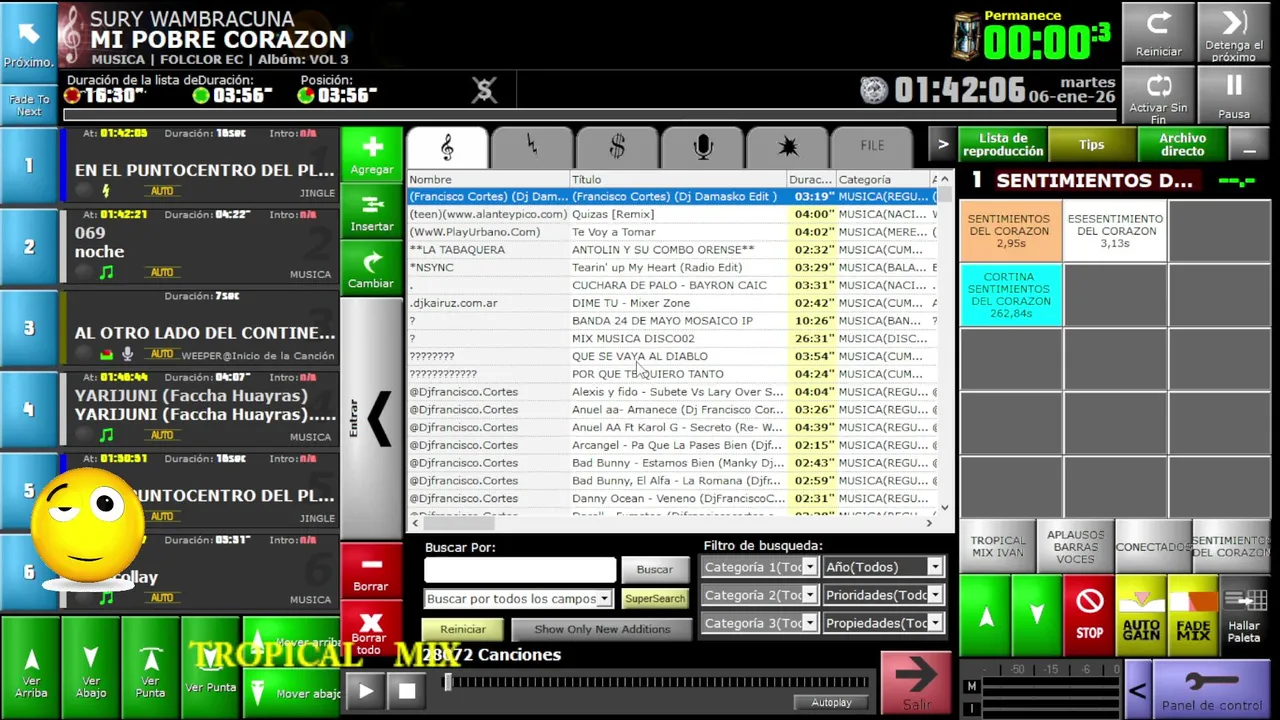Screen dimensions: 1280x720
Task: Open the dollar sign commercials tab
Action: tap(617, 147)
